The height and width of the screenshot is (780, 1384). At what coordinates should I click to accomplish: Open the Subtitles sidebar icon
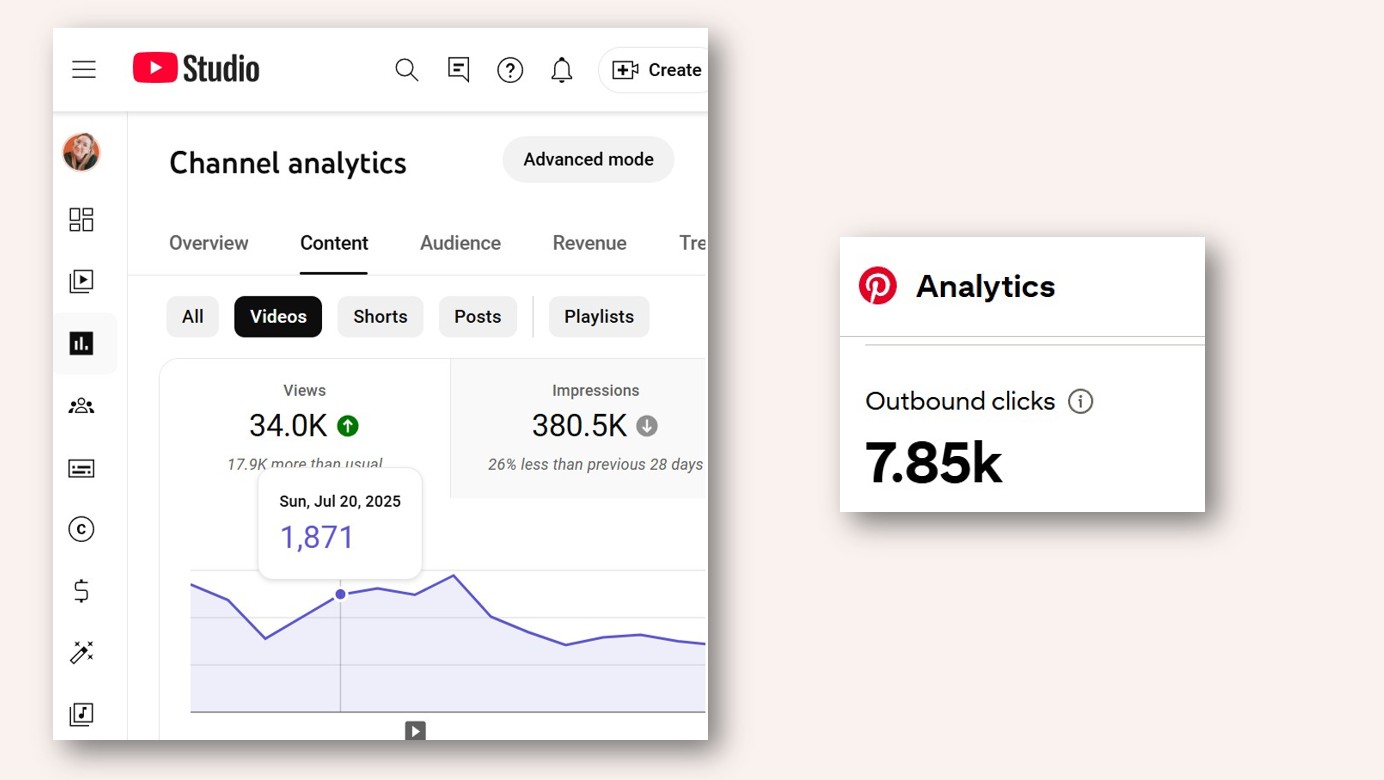(81, 468)
